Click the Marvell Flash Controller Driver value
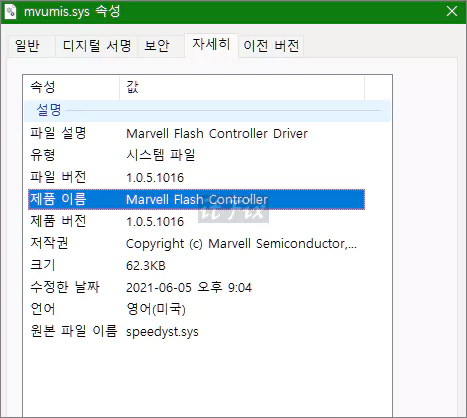 point(217,134)
